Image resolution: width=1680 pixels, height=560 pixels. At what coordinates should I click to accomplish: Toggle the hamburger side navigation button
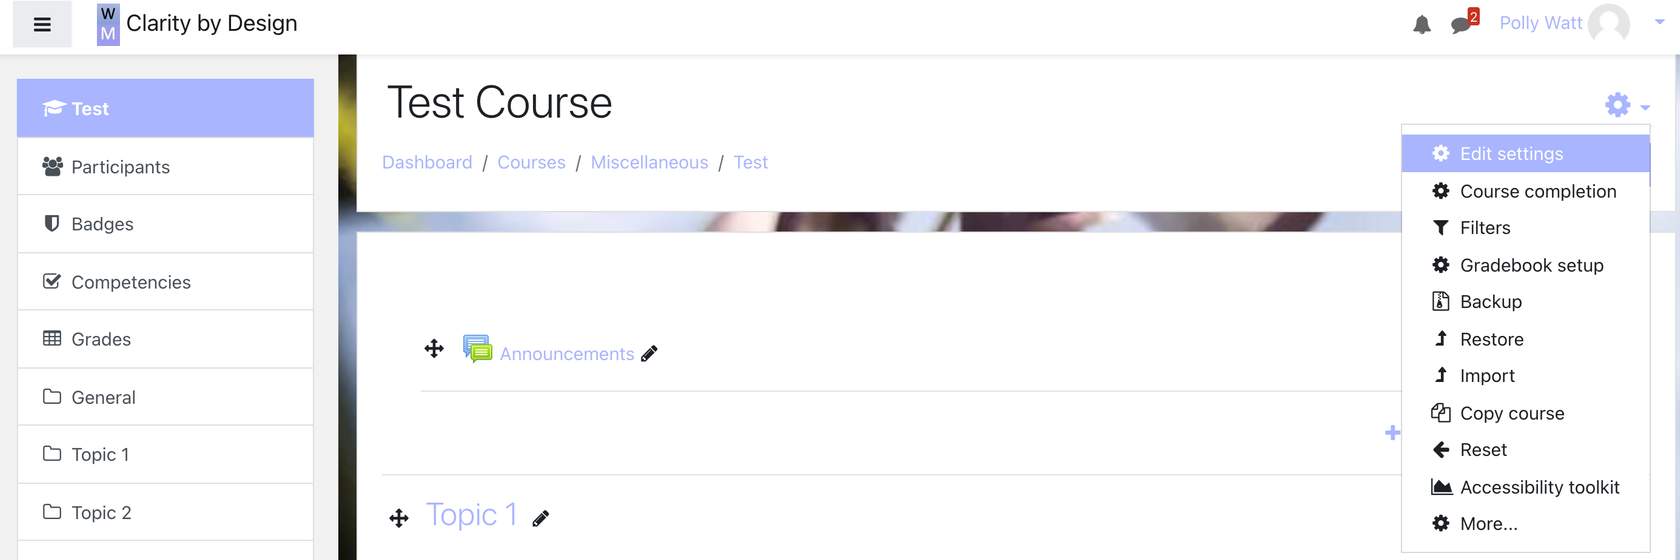coord(42,24)
